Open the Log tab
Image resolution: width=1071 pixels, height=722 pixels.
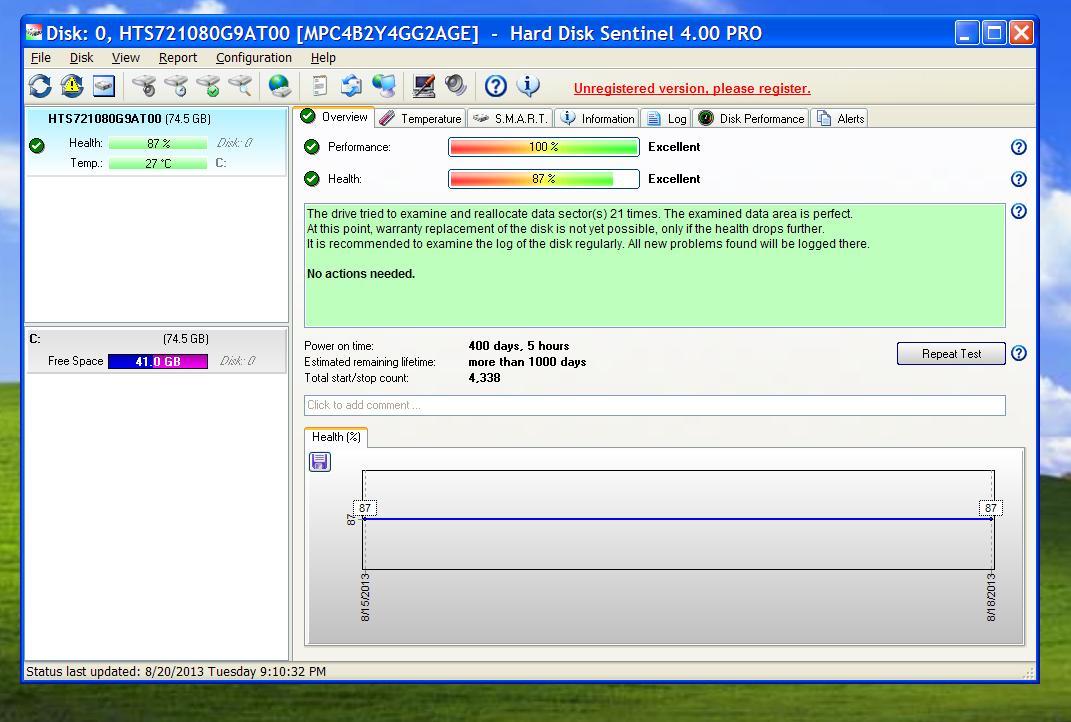pos(666,118)
